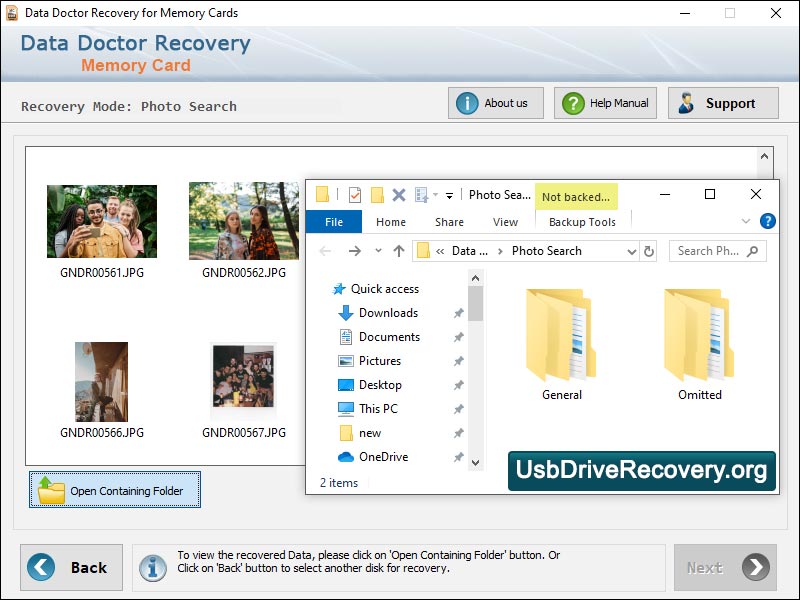Image resolution: width=800 pixels, height=600 pixels.
Task: Unpin Desktop from Quick access
Action: coord(458,385)
